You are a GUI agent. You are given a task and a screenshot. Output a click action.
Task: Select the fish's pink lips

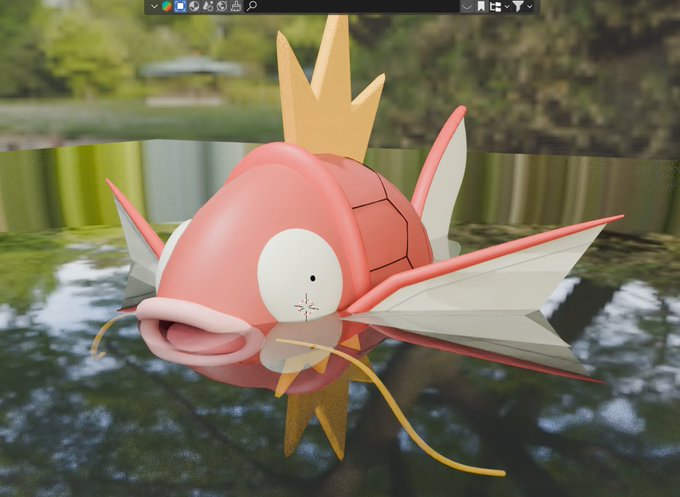pyautogui.click(x=199, y=332)
